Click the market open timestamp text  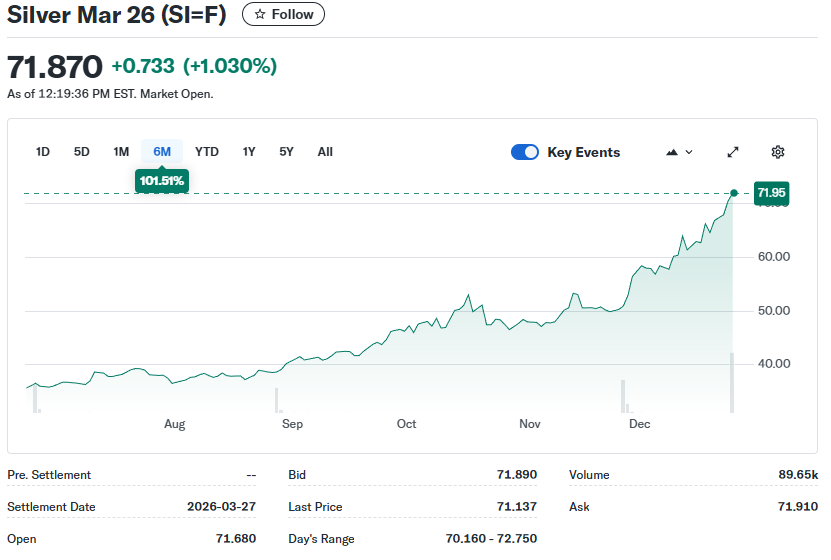(110, 94)
